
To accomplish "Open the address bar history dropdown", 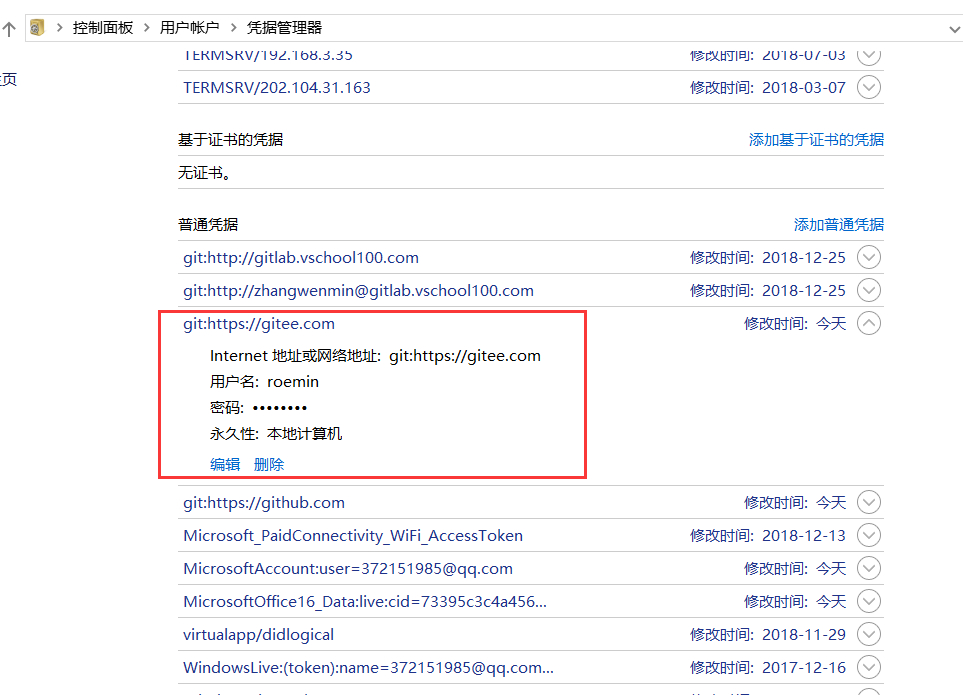I will [x=954, y=29].
